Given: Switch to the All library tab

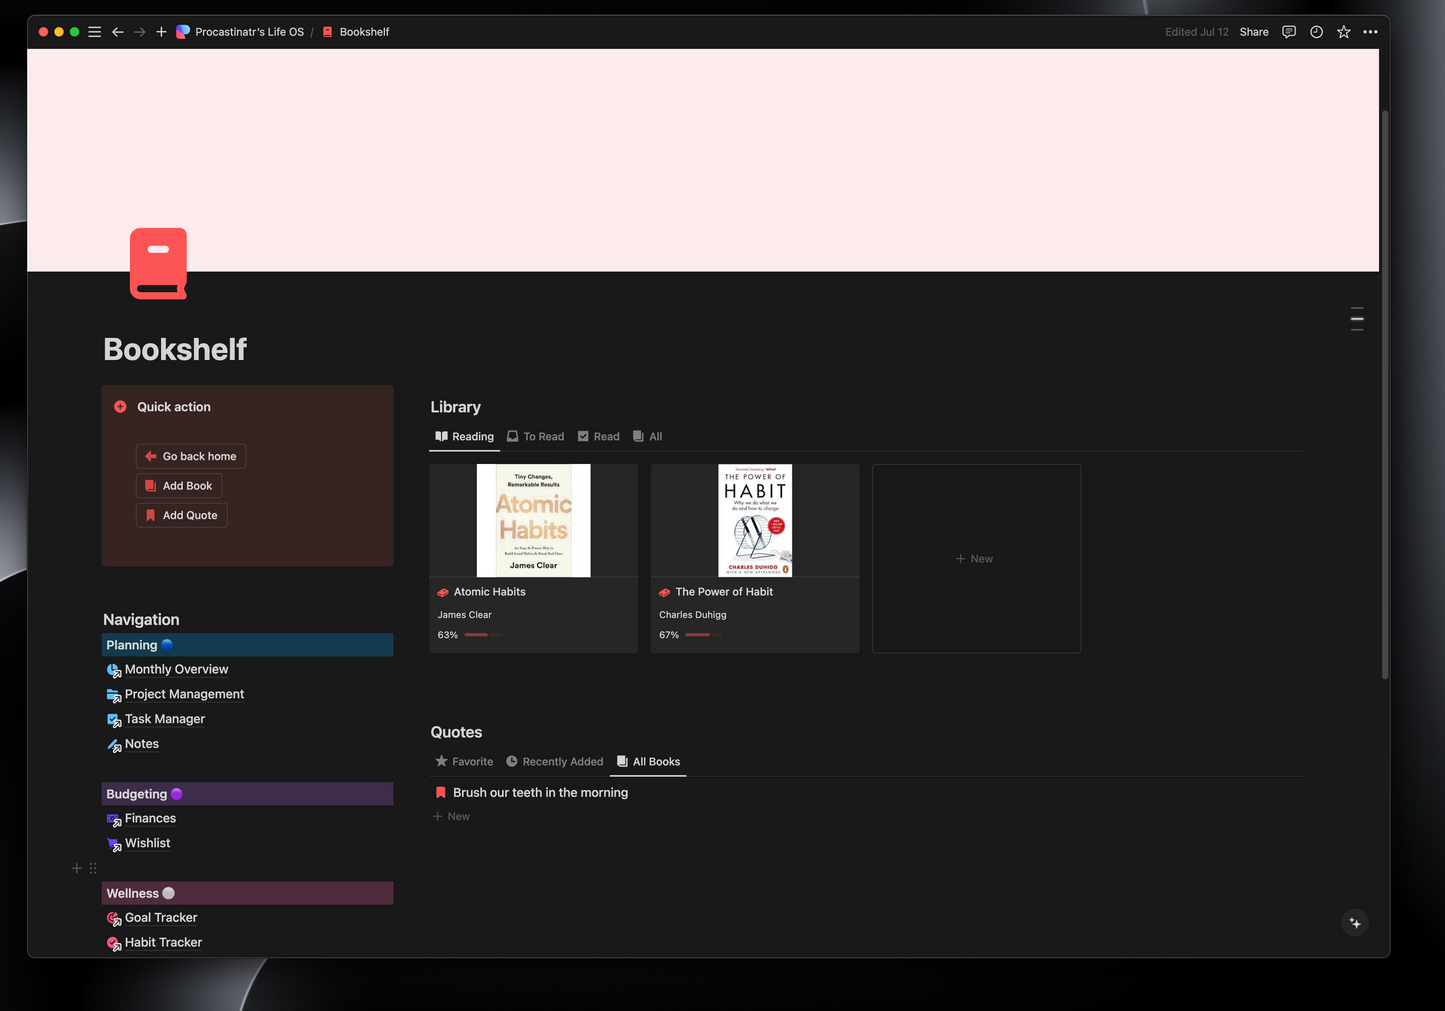Looking at the screenshot, I should [x=647, y=436].
